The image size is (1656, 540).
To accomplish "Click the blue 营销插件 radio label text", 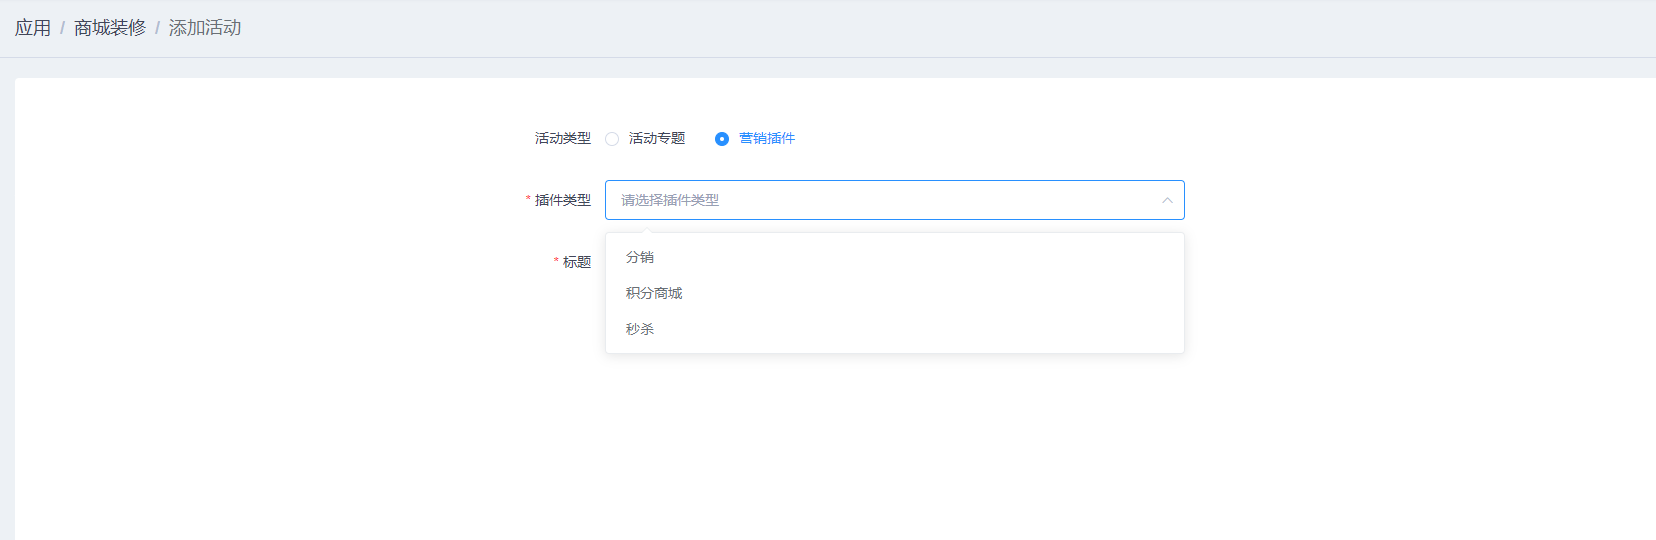I will click(x=766, y=138).
